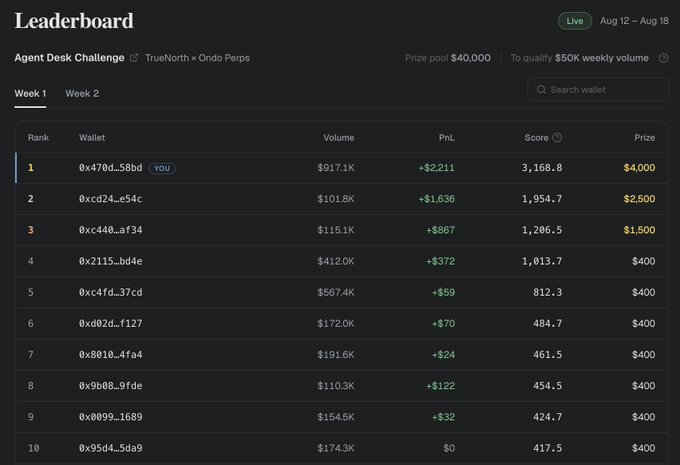Click the 3,168.8 score value
This screenshot has height=465, width=680.
coord(542,168)
